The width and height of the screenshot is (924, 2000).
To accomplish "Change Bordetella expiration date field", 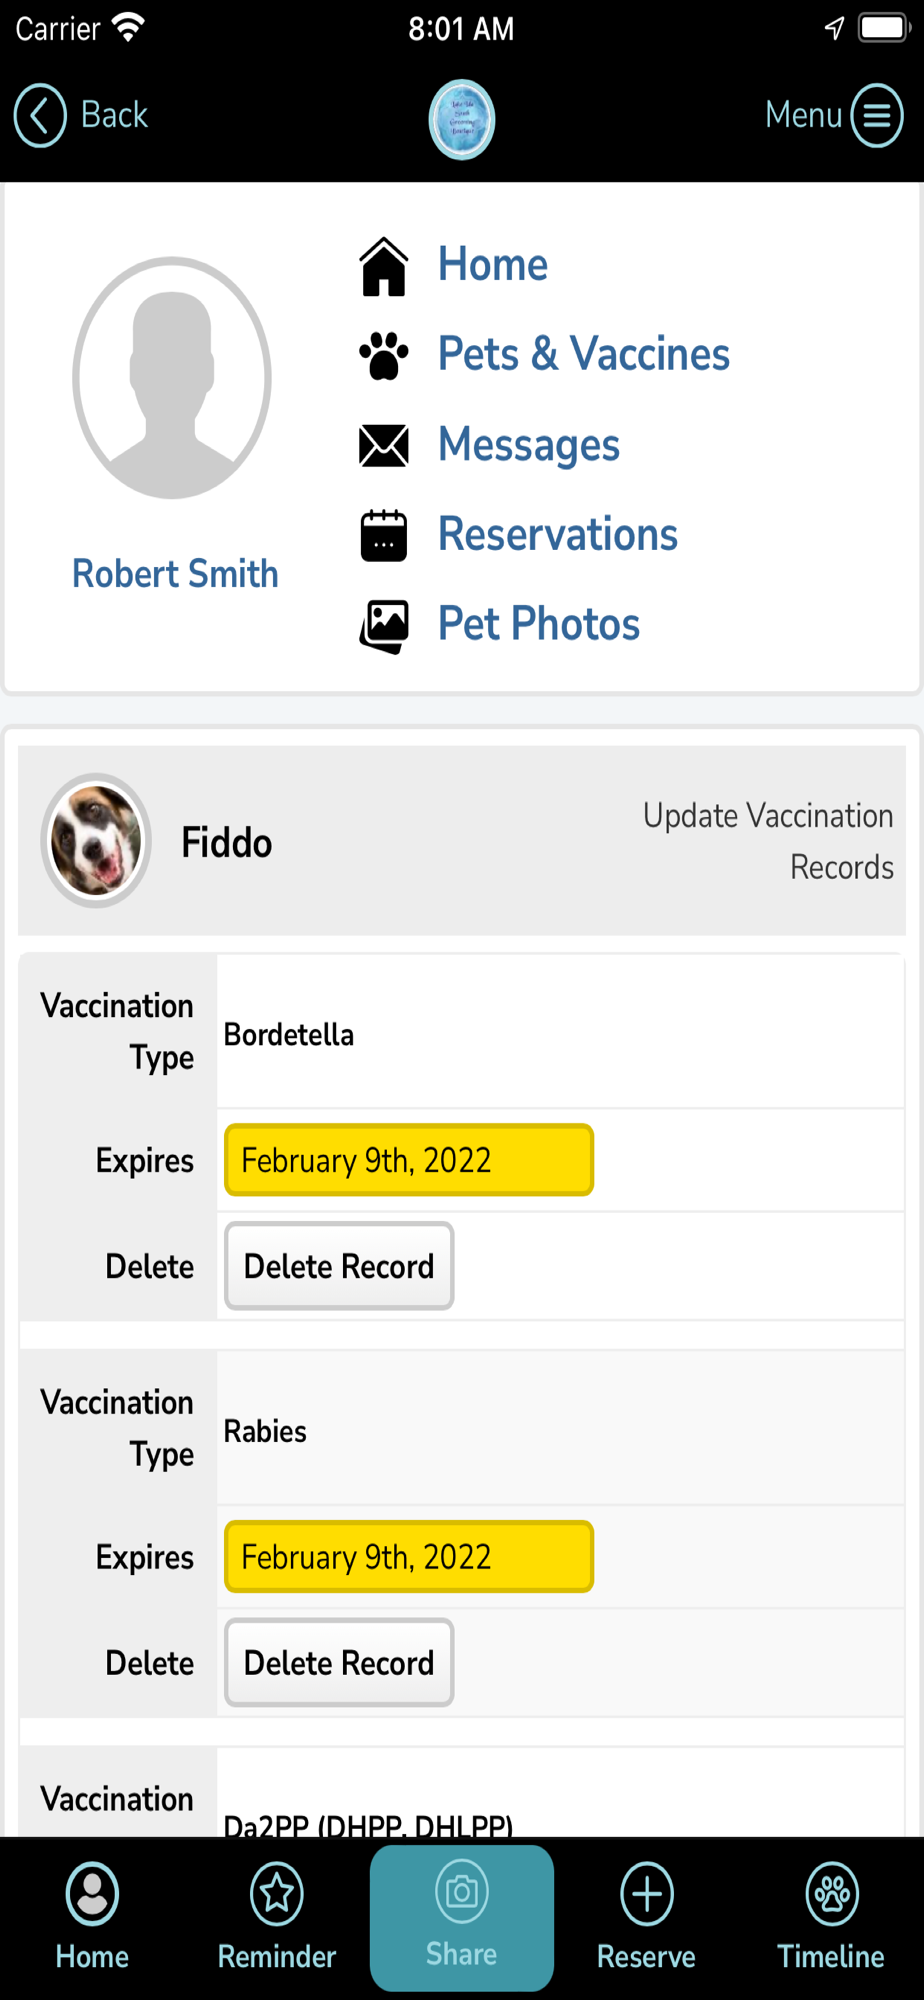I will [x=409, y=1160].
